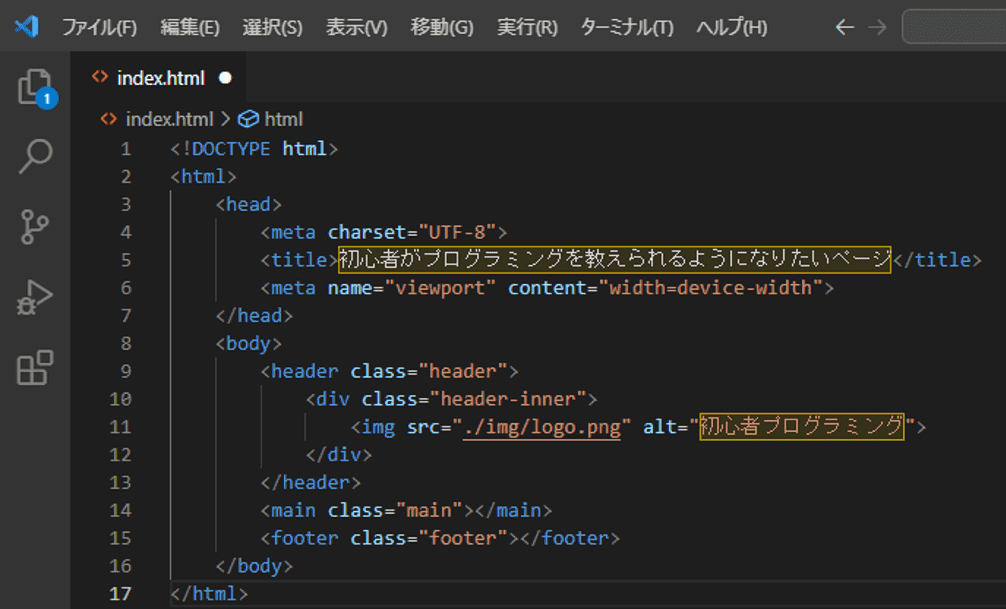Image resolution: width=1006 pixels, height=609 pixels.
Task: Click the "width=device-width" content value
Action: point(710,287)
